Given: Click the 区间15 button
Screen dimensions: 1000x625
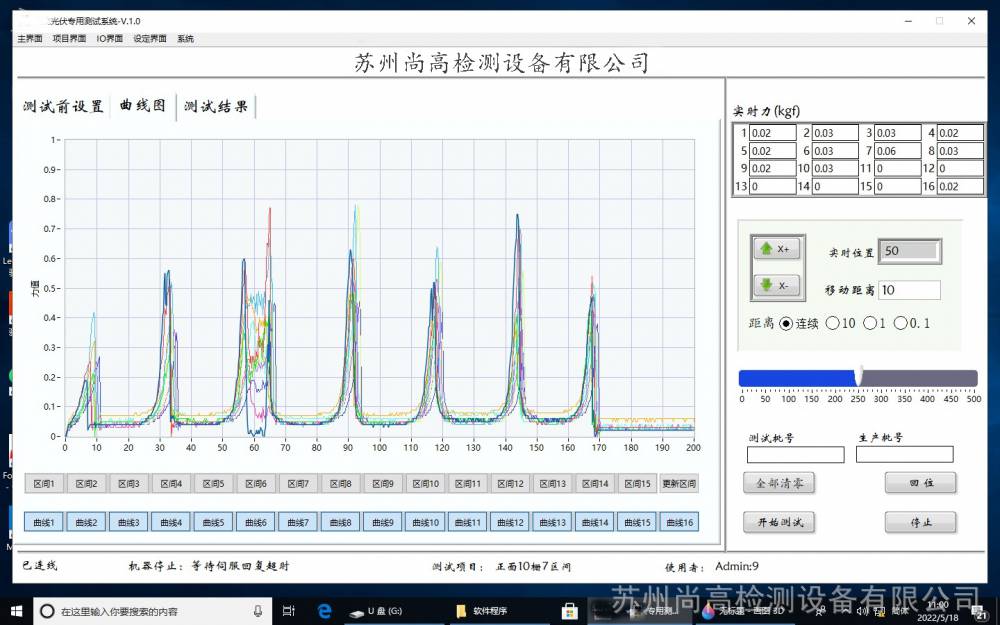Looking at the screenshot, I should [637, 483].
